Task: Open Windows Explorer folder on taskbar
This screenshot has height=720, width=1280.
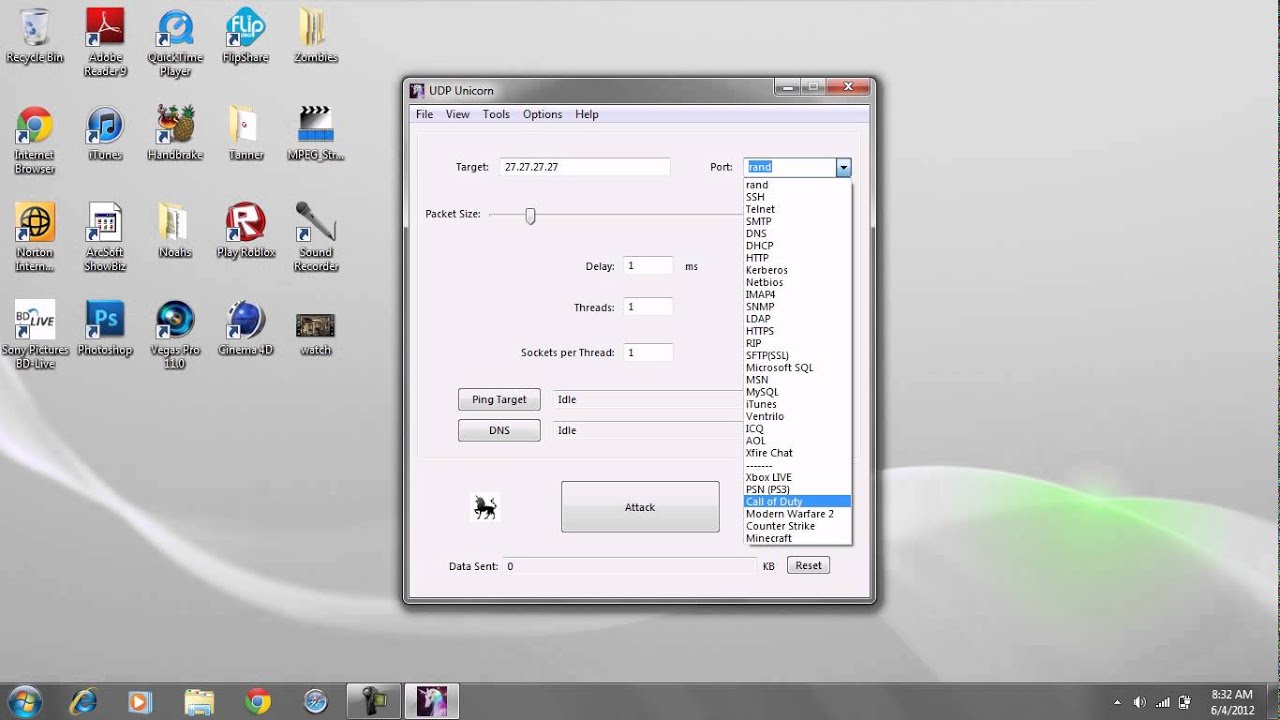Action: 199,702
